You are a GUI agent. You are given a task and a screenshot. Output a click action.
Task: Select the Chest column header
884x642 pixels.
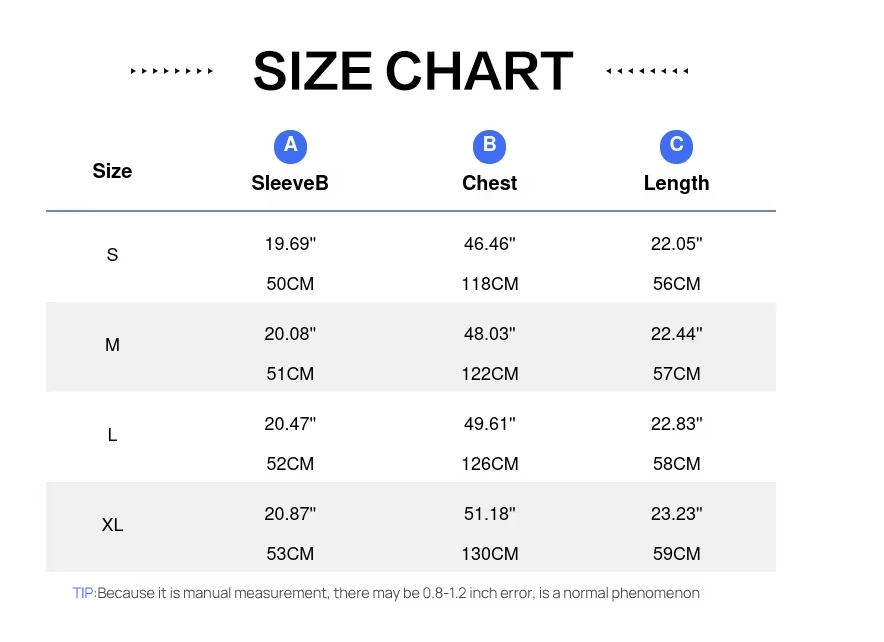pyautogui.click(x=489, y=183)
